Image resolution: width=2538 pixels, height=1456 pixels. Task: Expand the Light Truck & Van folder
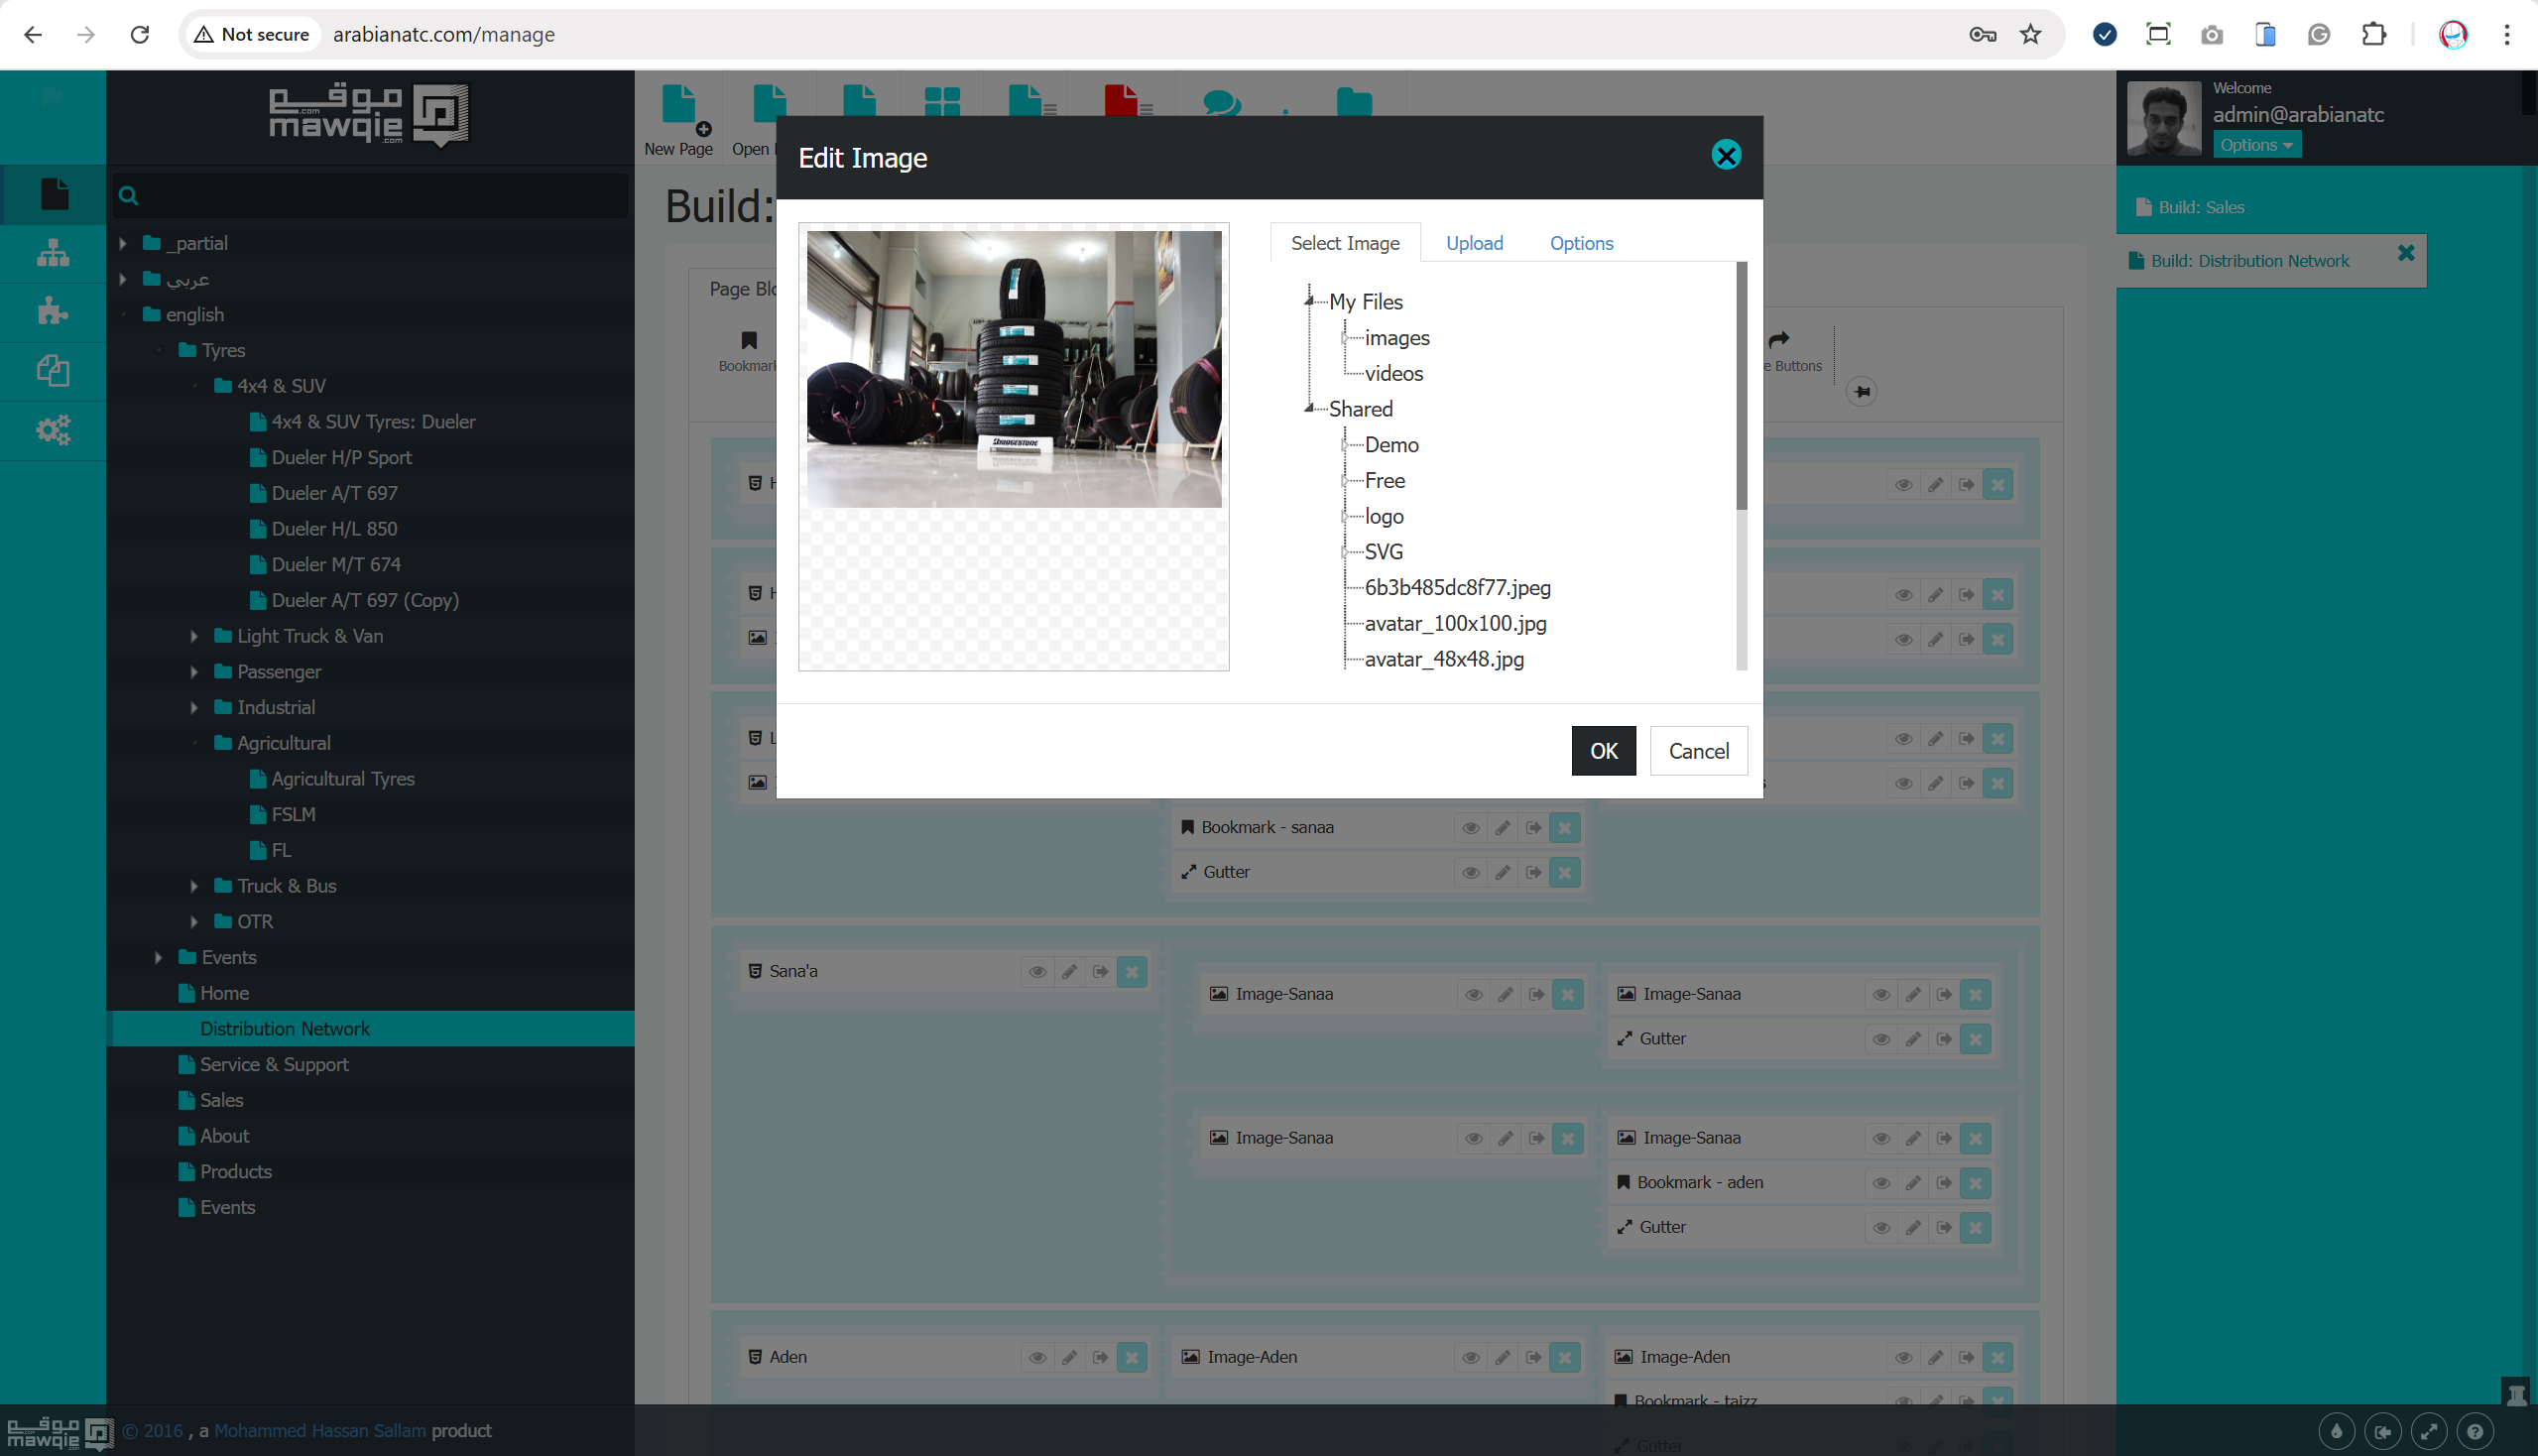click(x=193, y=636)
